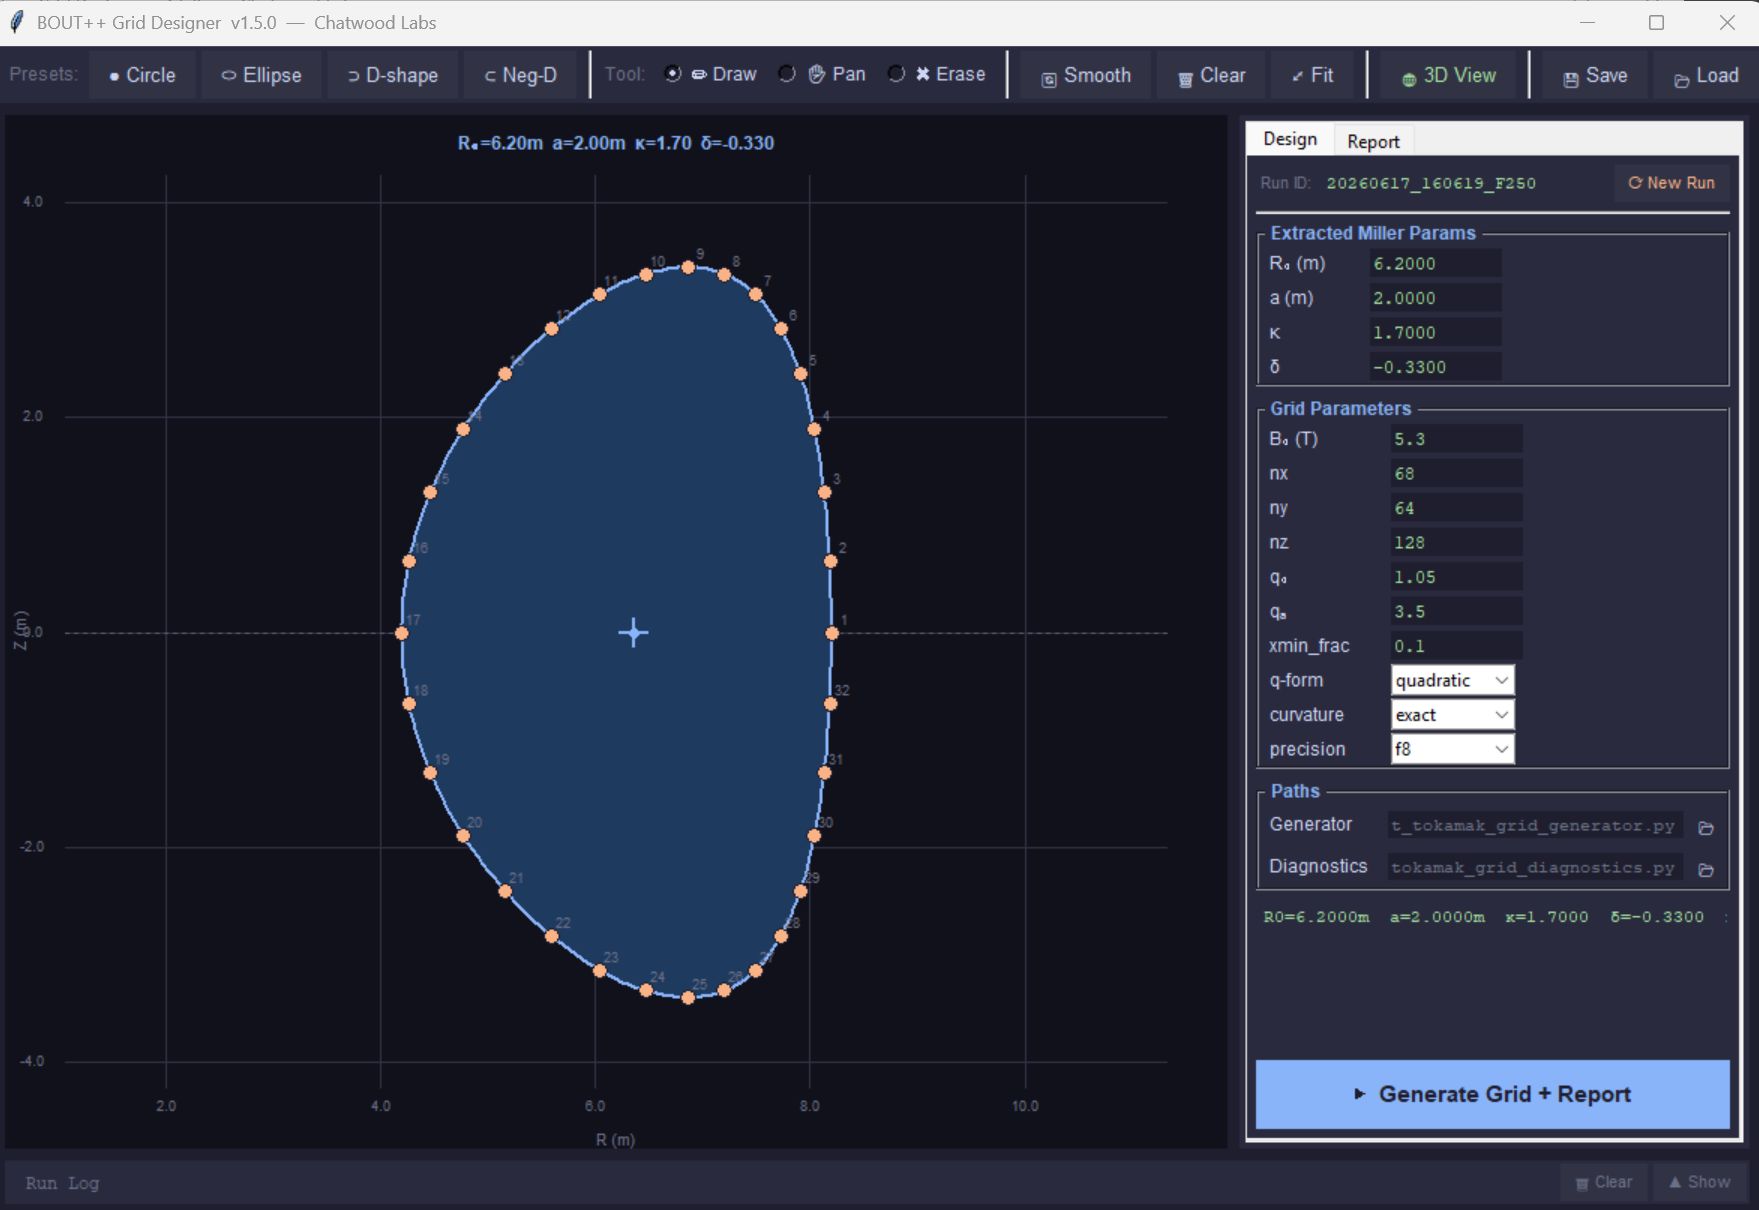
Task: Edit the nz grid value 128
Action: 1456,542
